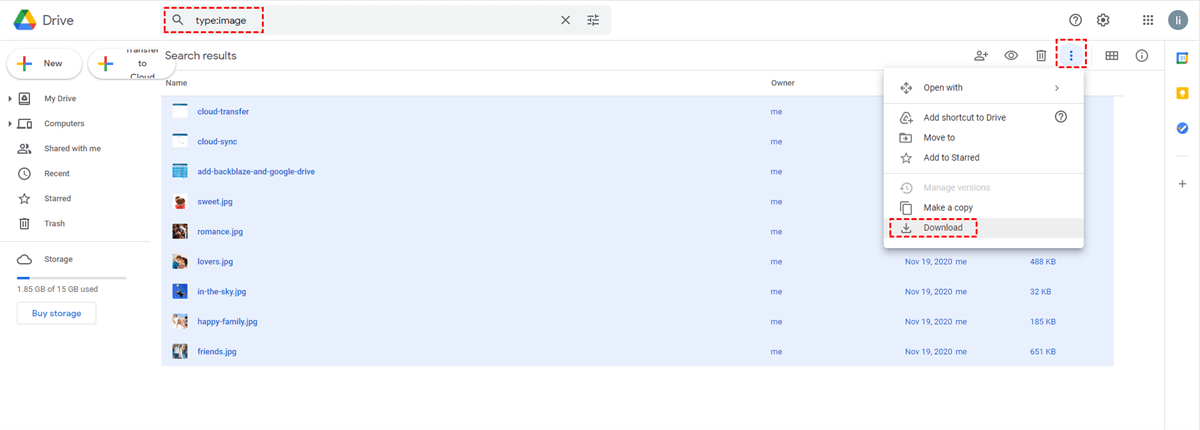Switch to grid layout view
Screen dimensions: 1200x430
[1111, 56]
